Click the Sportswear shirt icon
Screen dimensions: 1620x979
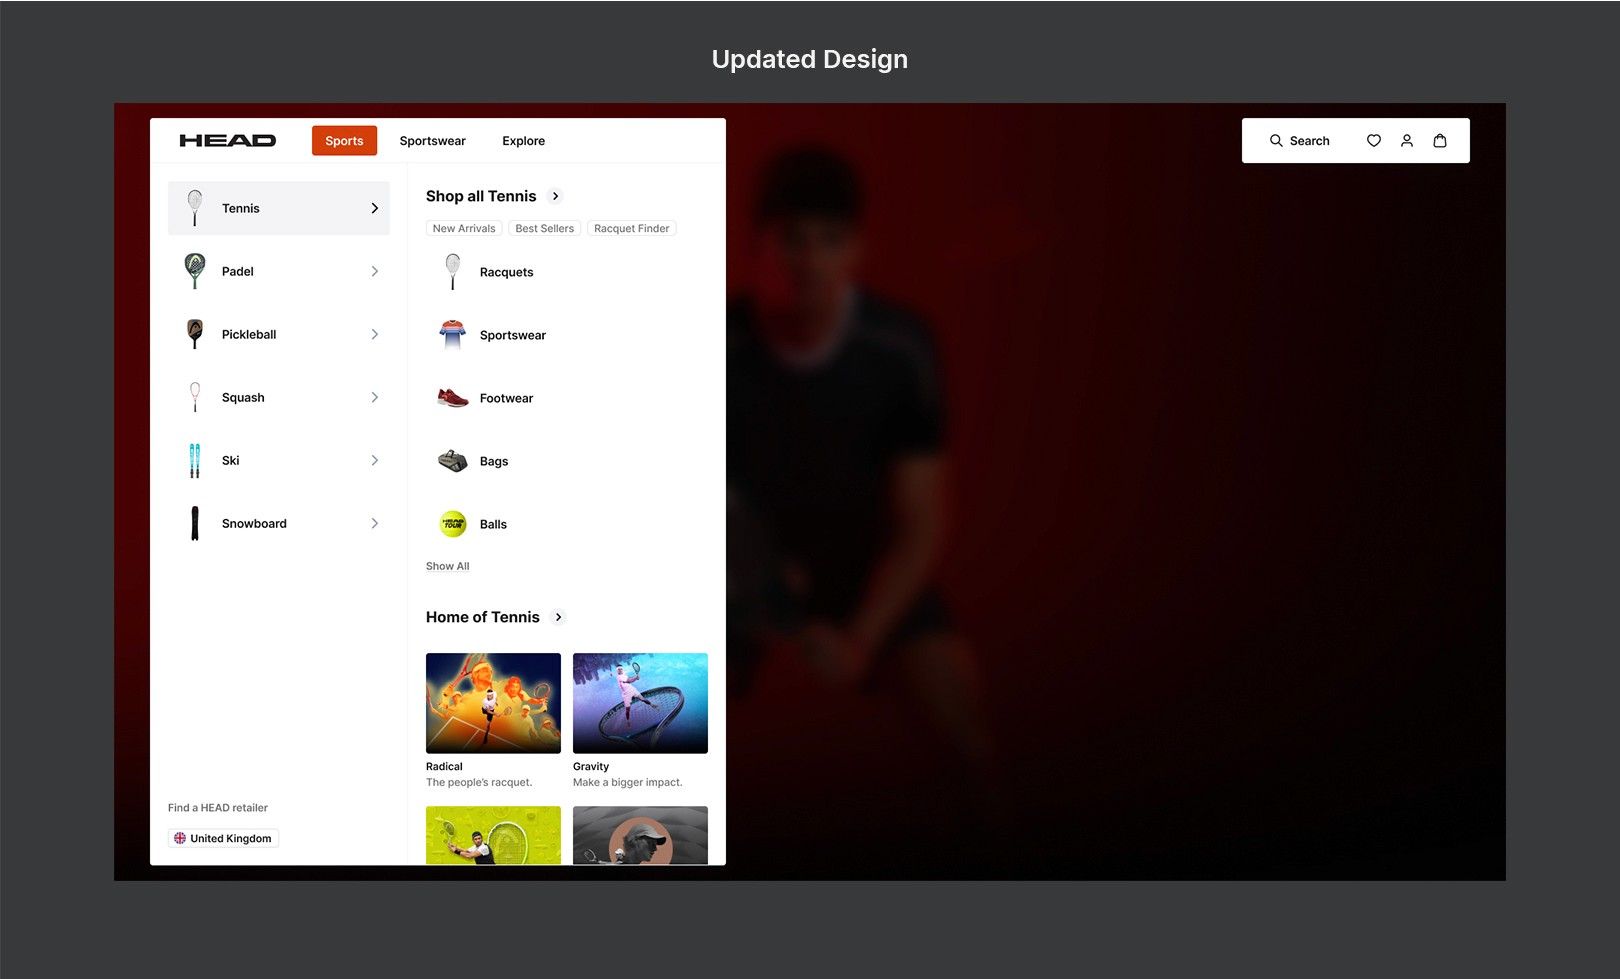click(453, 335)
